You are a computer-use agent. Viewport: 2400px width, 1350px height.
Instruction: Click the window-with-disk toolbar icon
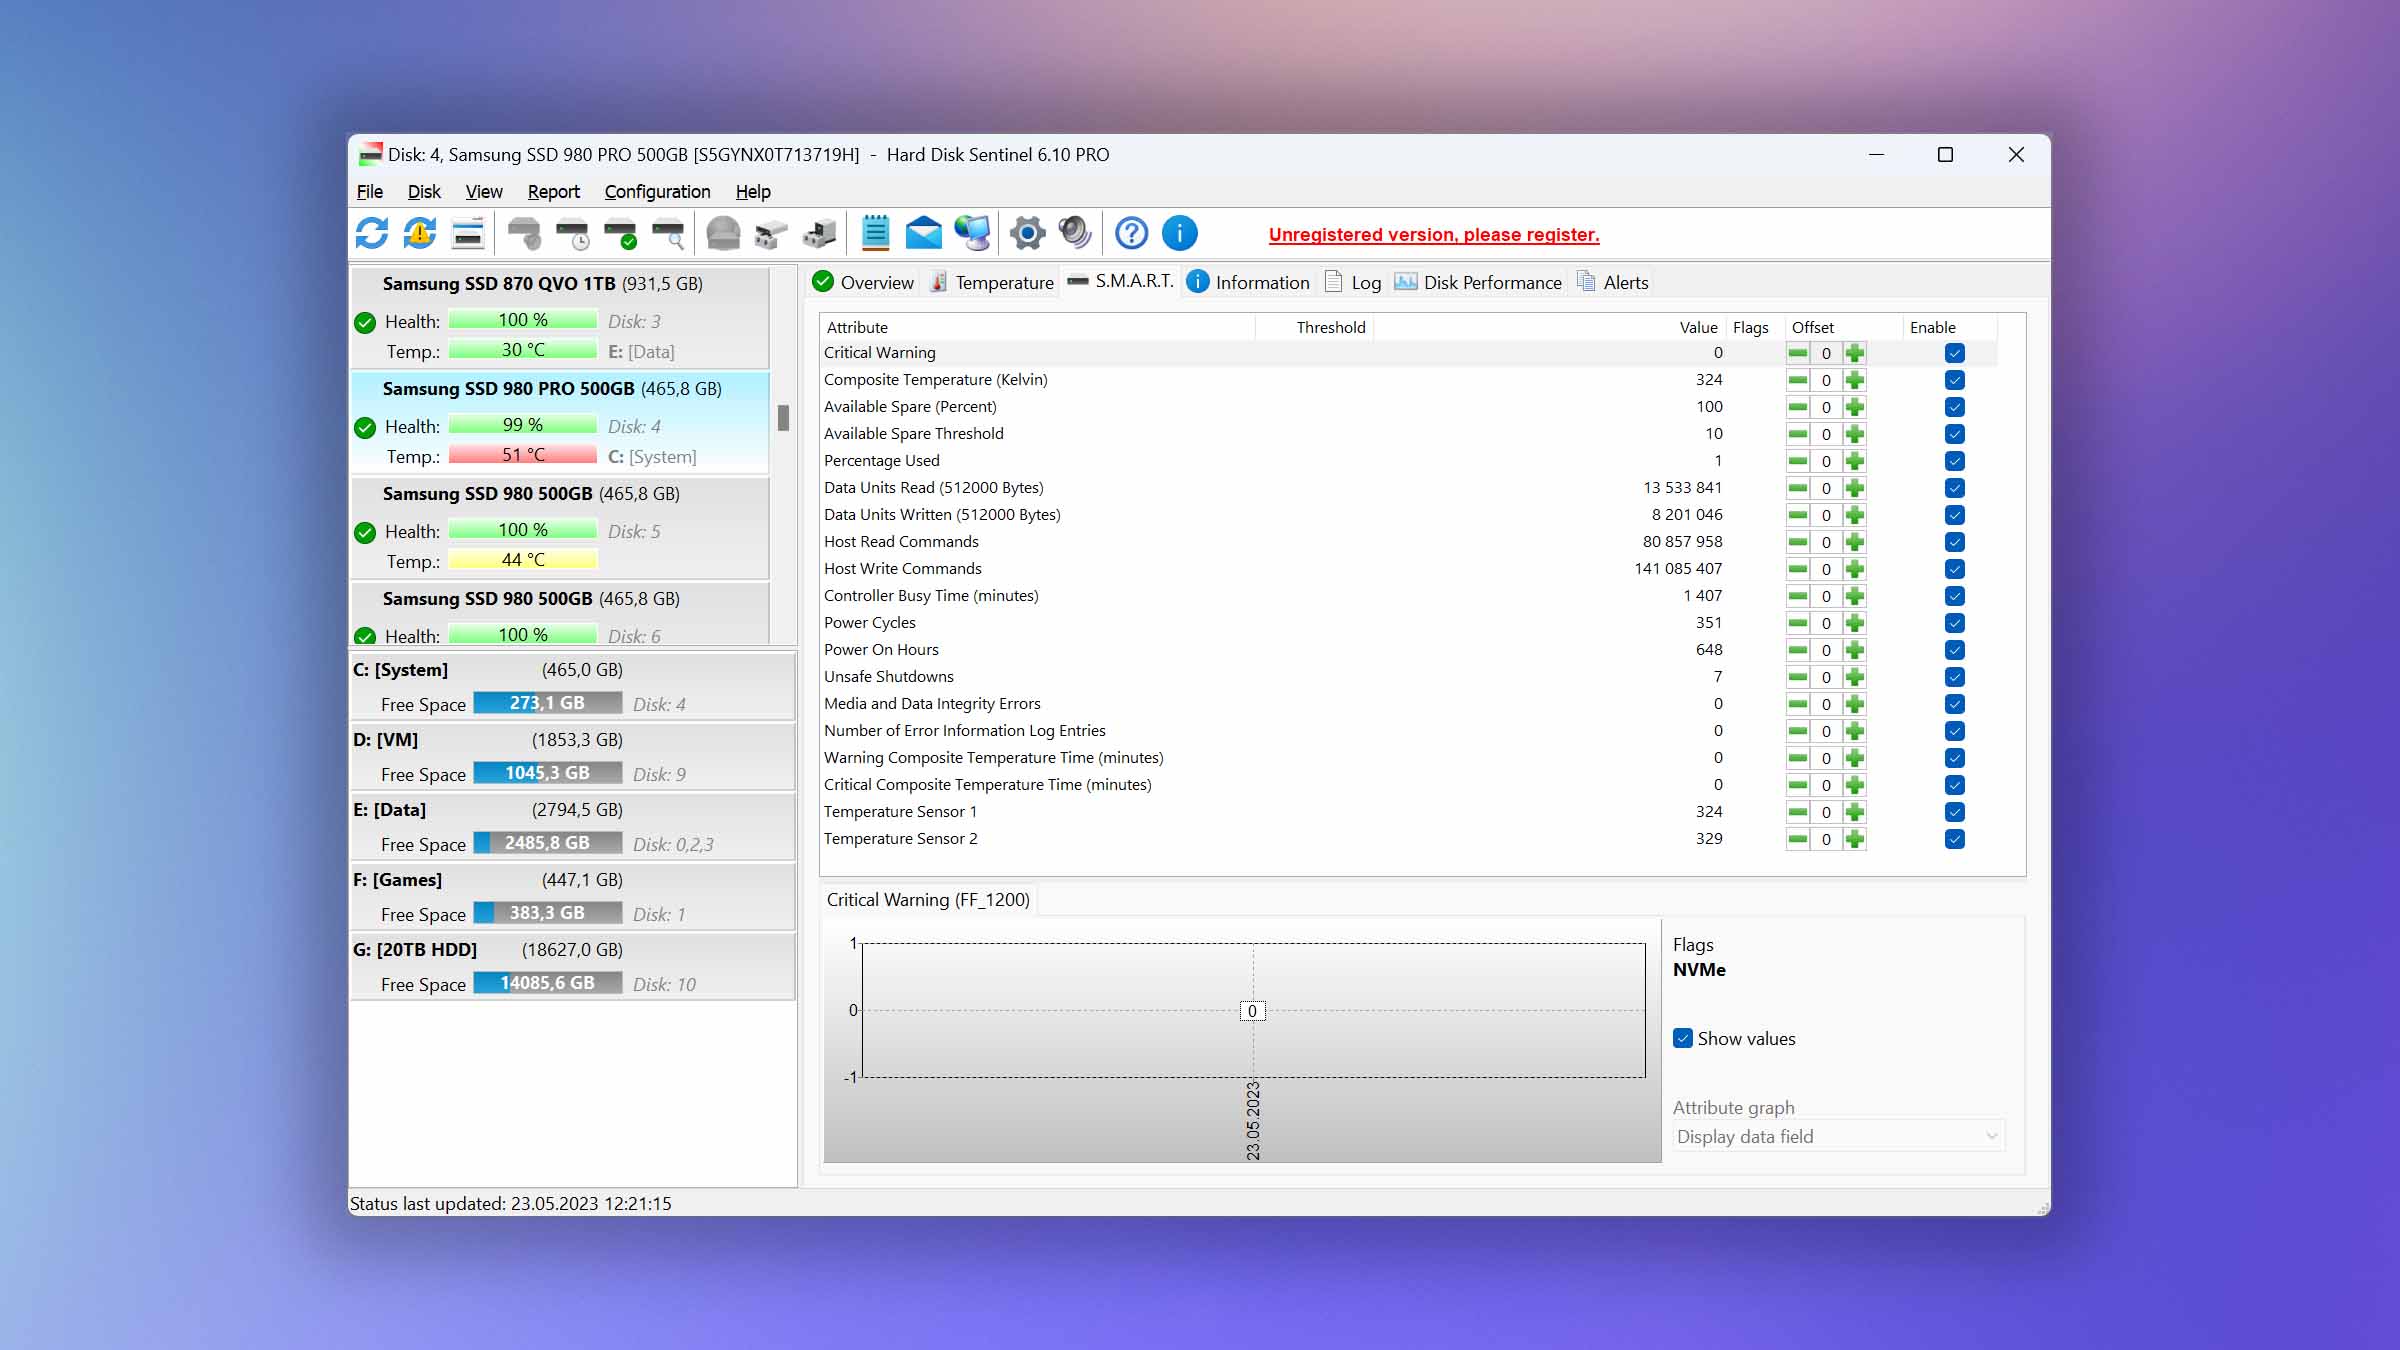click(x=467, y=233)
